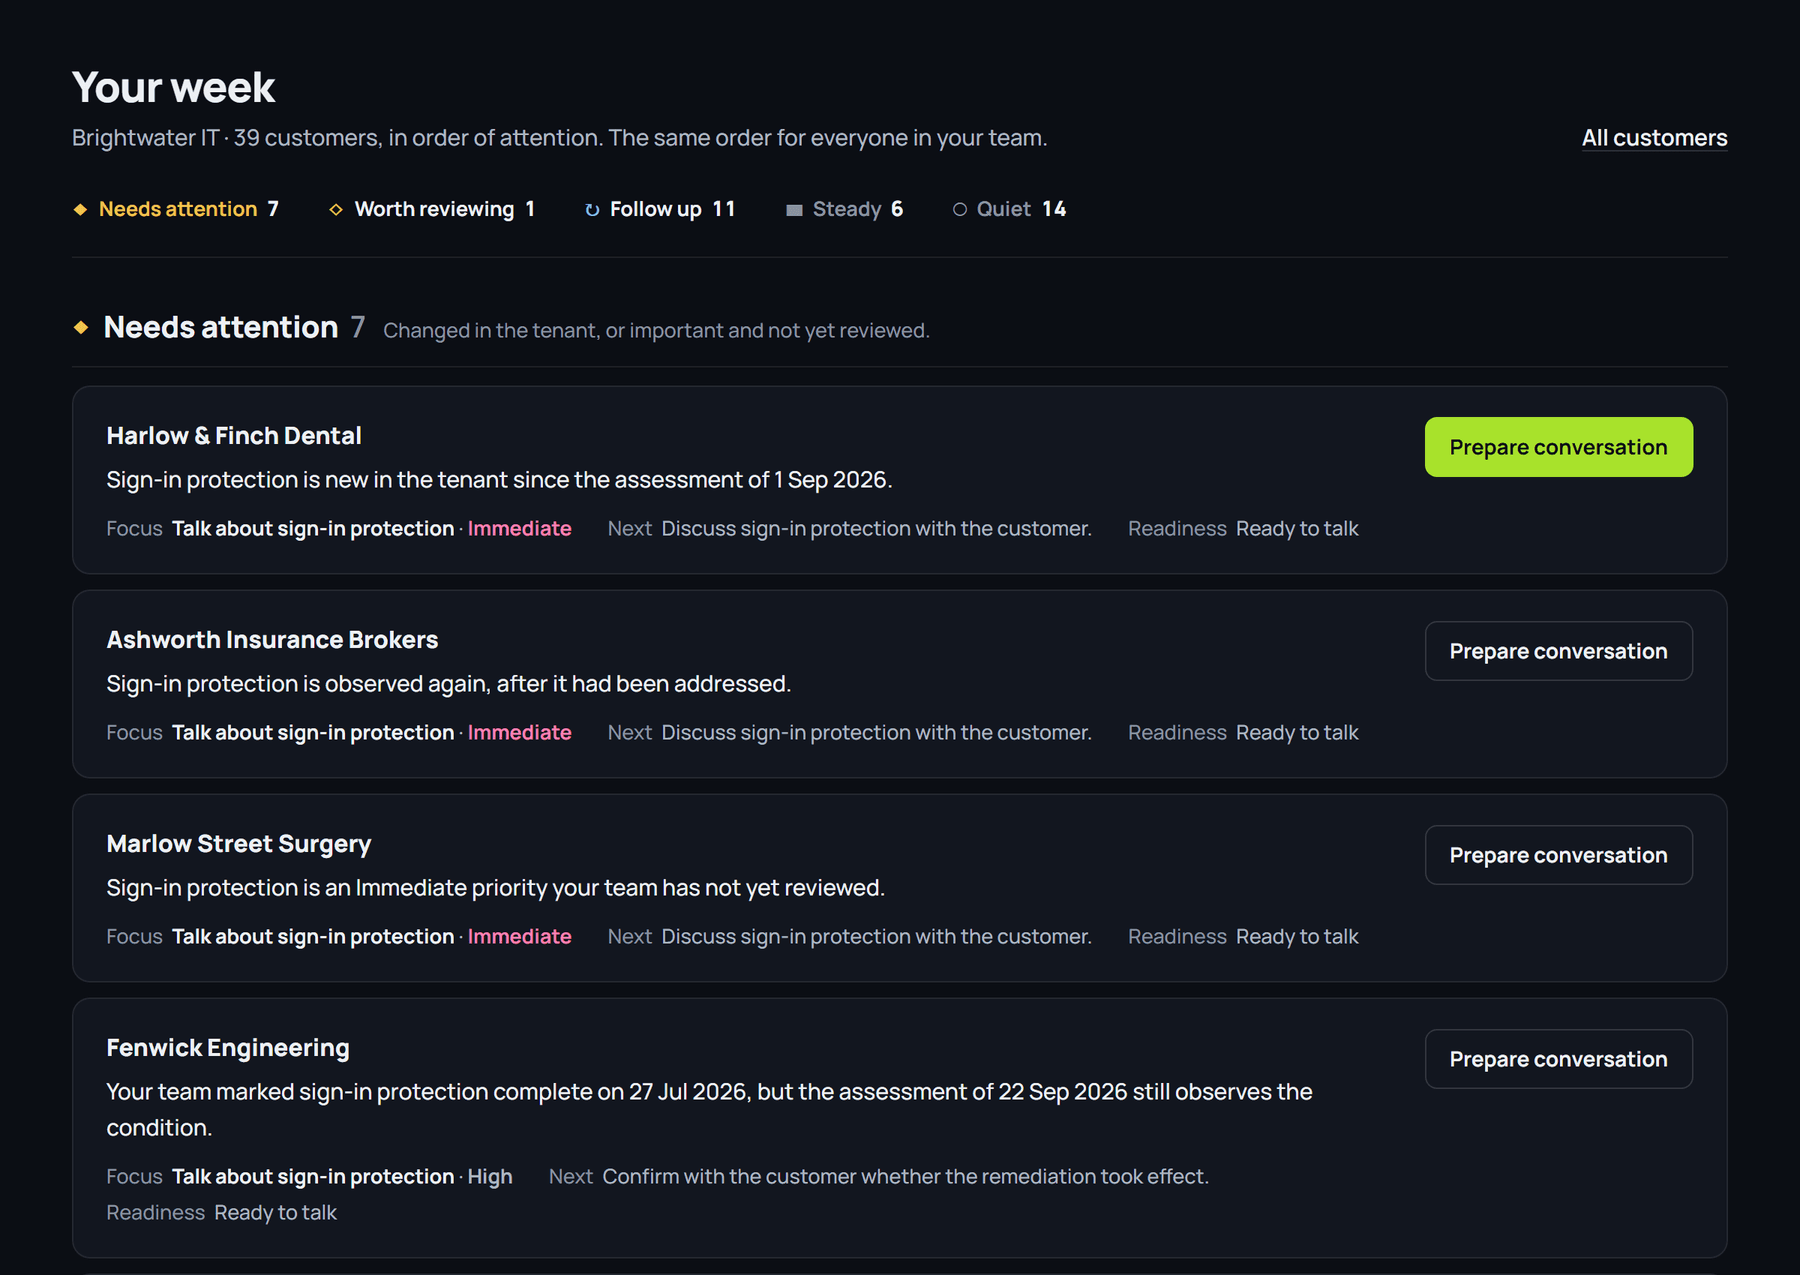Select the Marlow Street Surgery customer name

[239, 844]
